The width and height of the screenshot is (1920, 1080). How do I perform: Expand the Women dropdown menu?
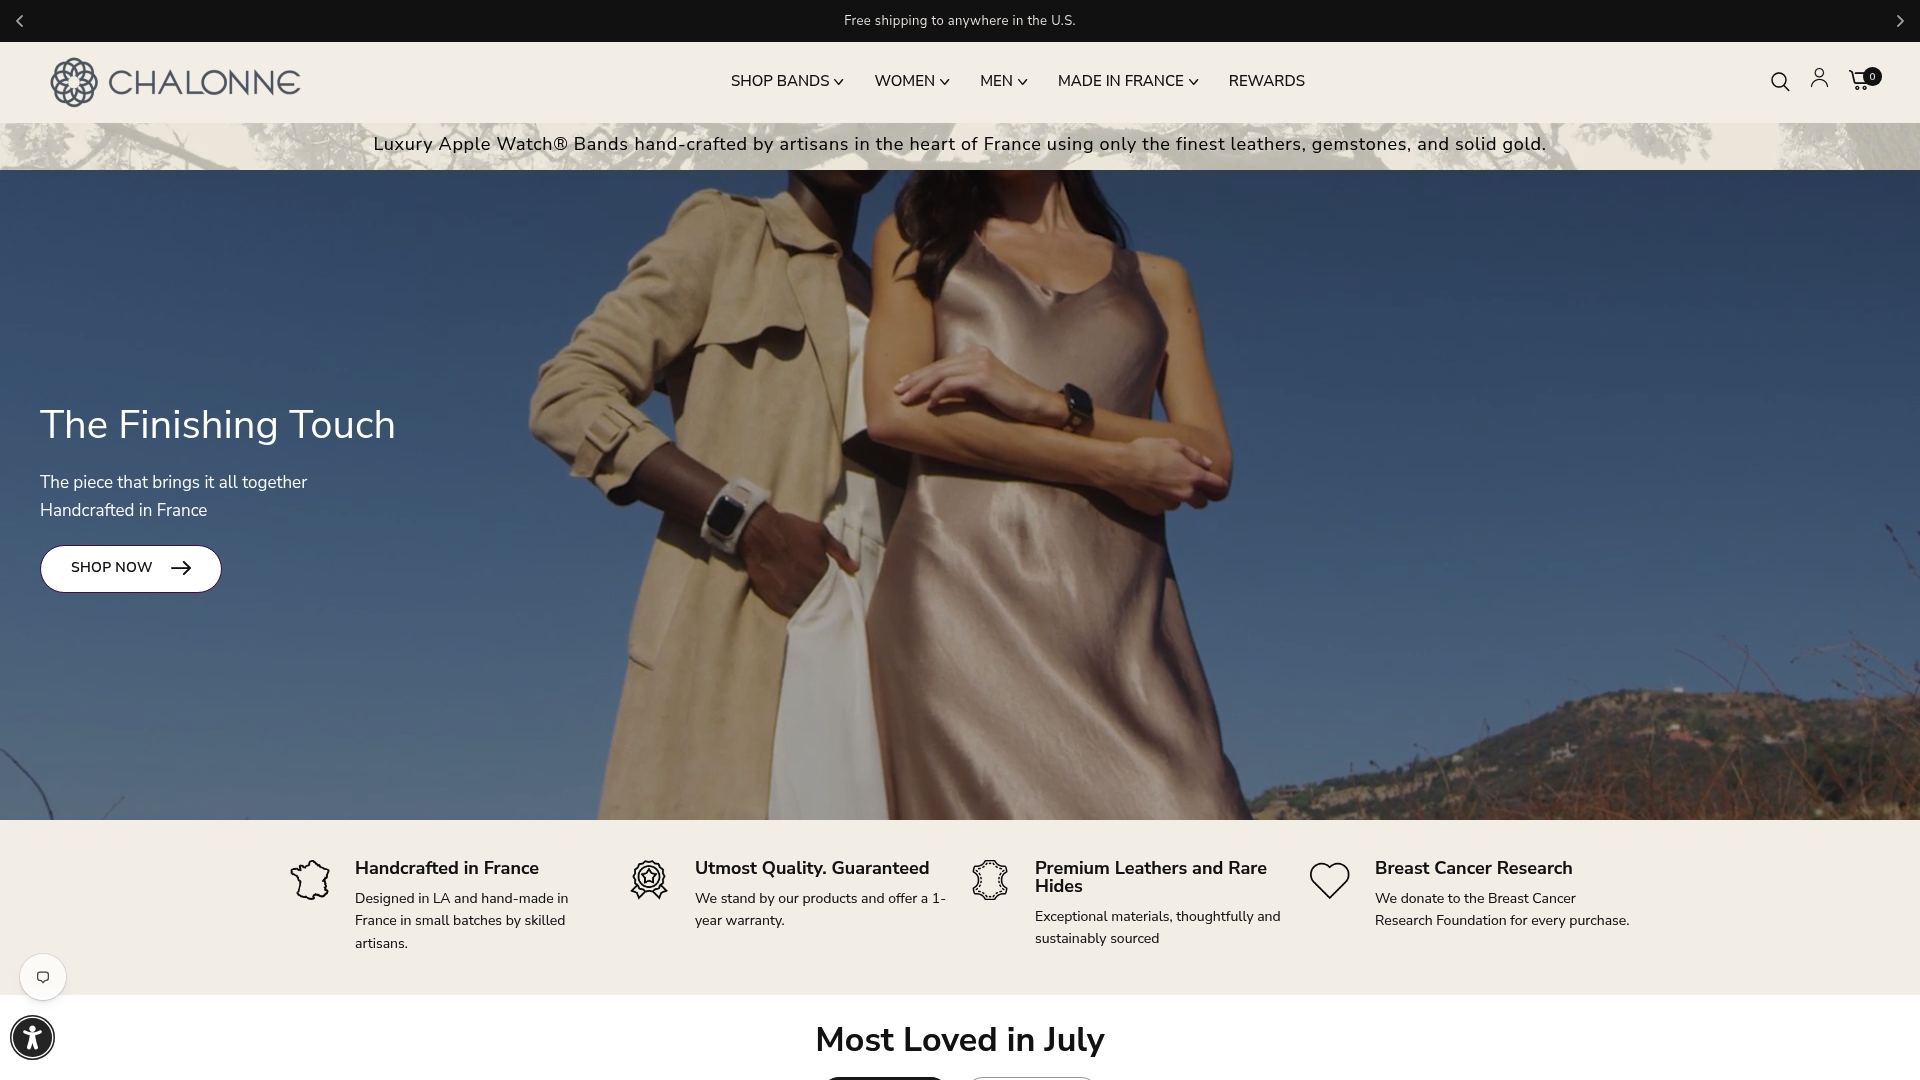912,81
